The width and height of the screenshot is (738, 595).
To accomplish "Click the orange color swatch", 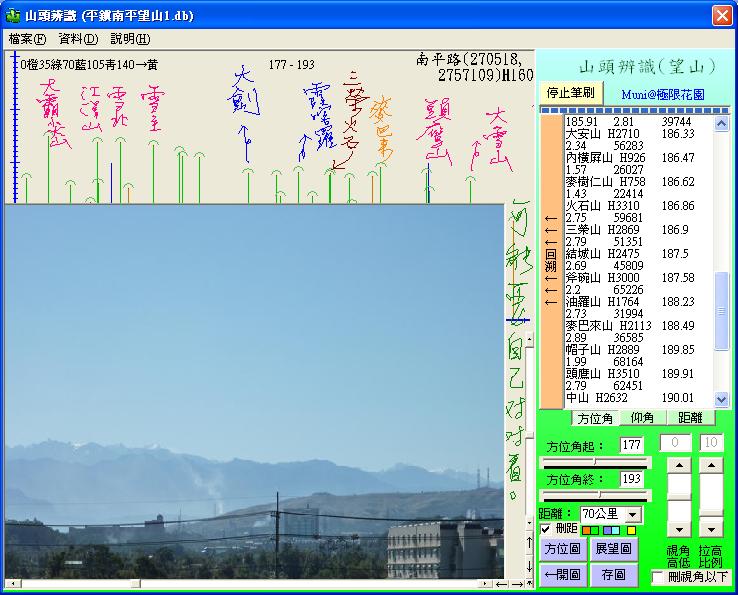I will click(x=586, y=530).
